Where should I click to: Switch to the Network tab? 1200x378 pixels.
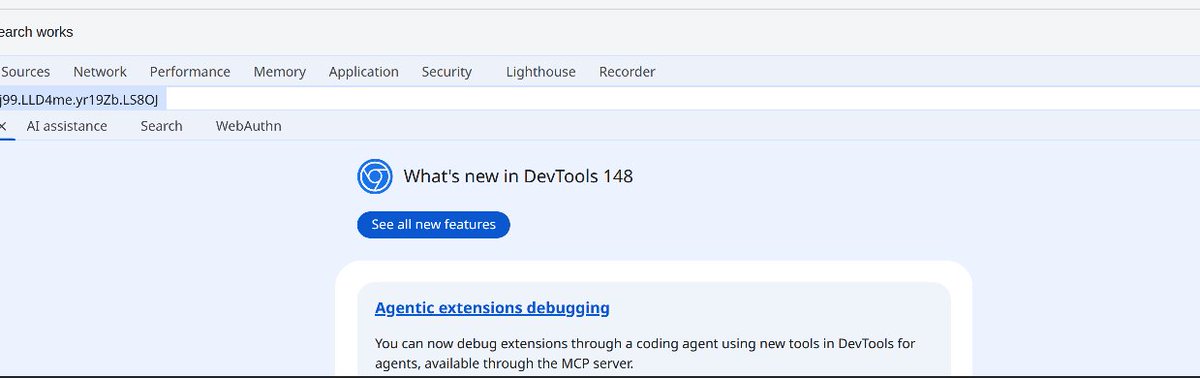click(100, 72)
